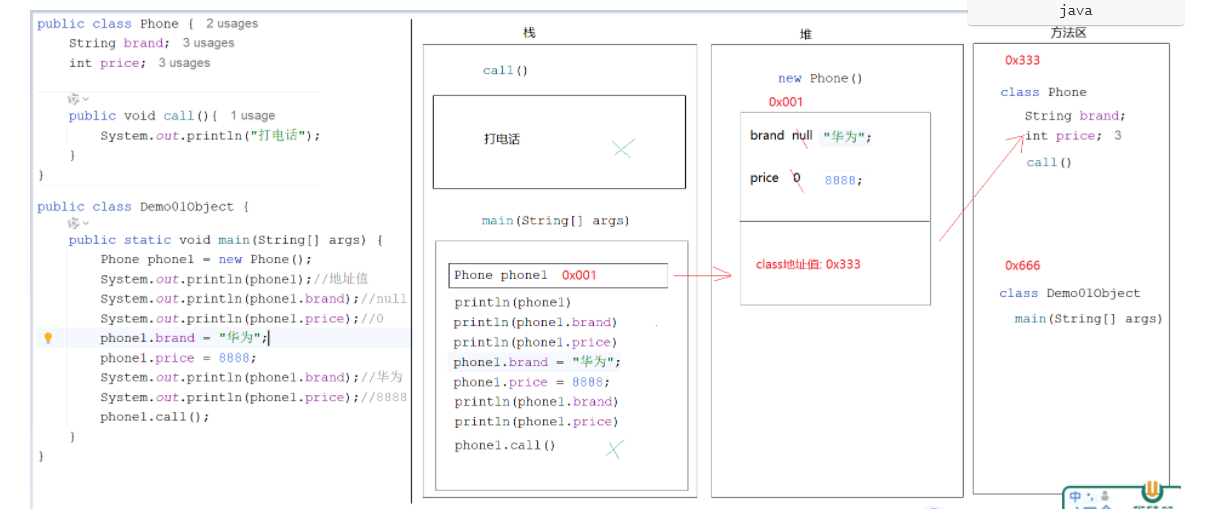Click the red "class地址值: 0x333" text in the heap
1216x528 pixels.
(x=807, y=264)
